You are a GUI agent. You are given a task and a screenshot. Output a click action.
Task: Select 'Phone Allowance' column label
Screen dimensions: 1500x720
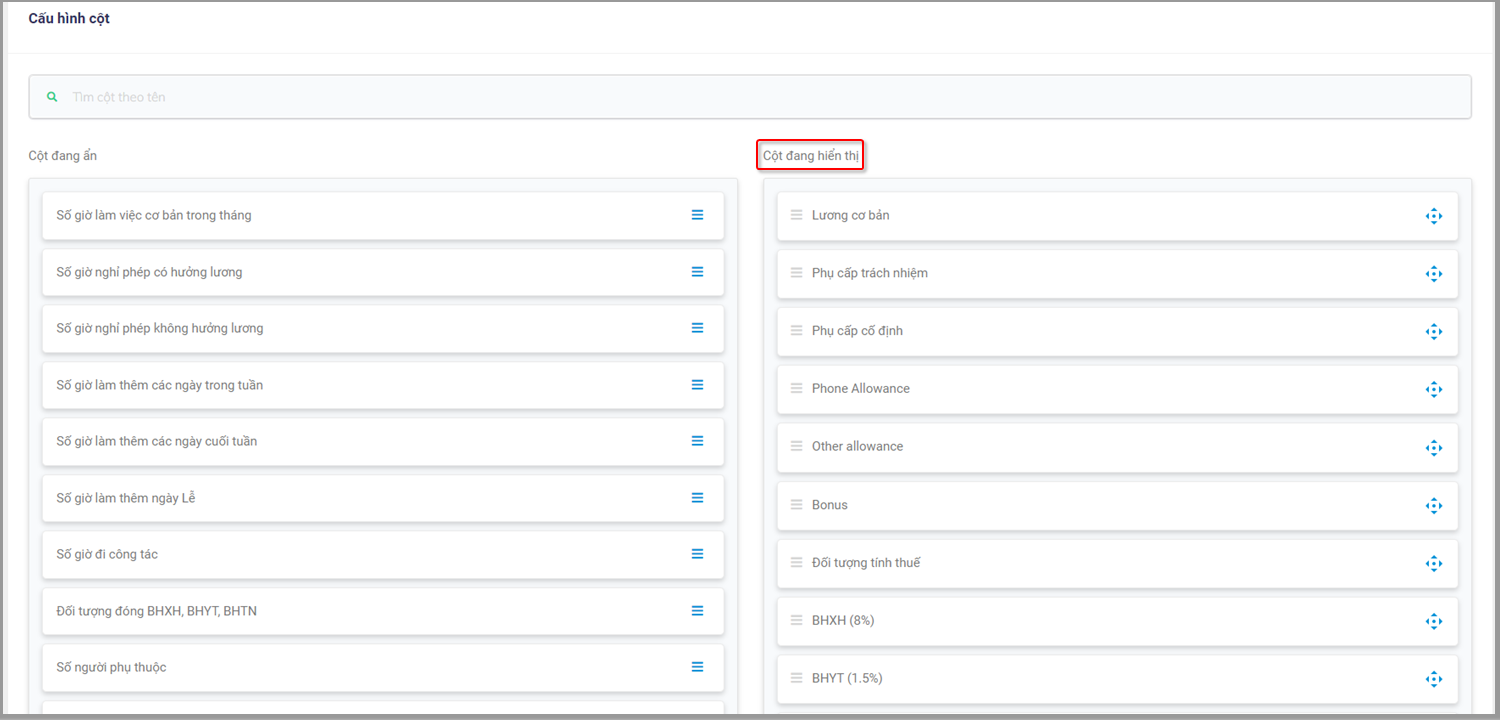tap(861, 388)
